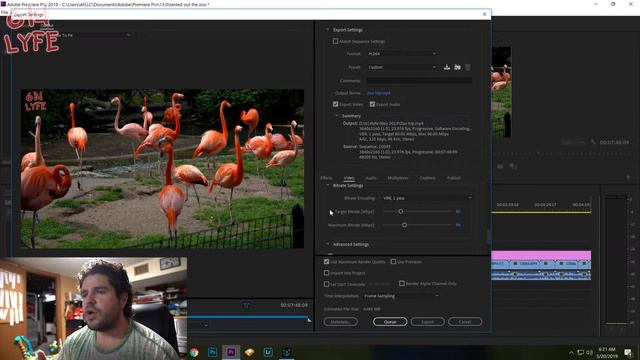
Task: Toggle Match Sequence Settings checkbox
Action: tap(336, 41)
